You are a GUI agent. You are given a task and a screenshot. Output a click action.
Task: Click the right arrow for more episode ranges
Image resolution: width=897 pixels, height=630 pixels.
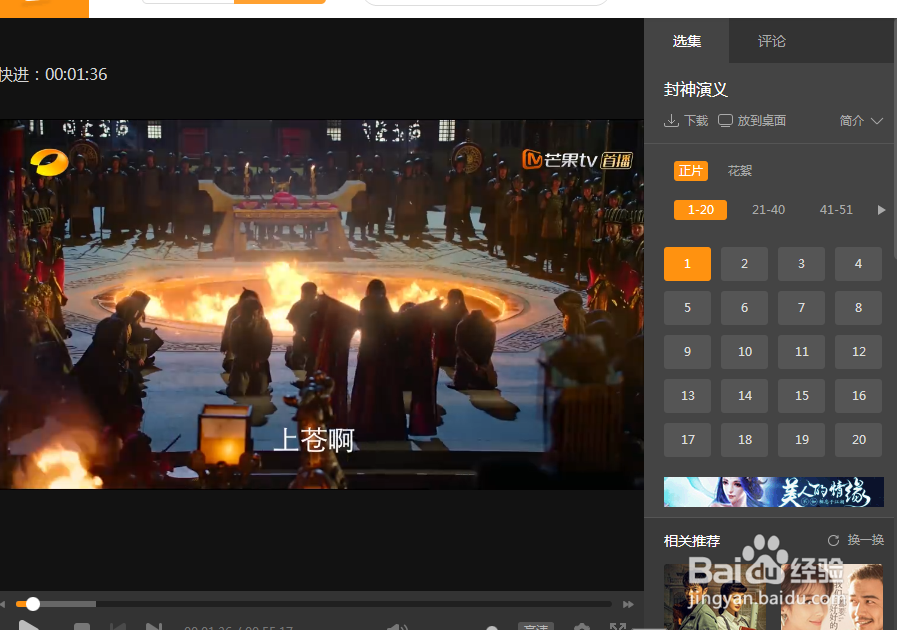click(x=881, y=210)
